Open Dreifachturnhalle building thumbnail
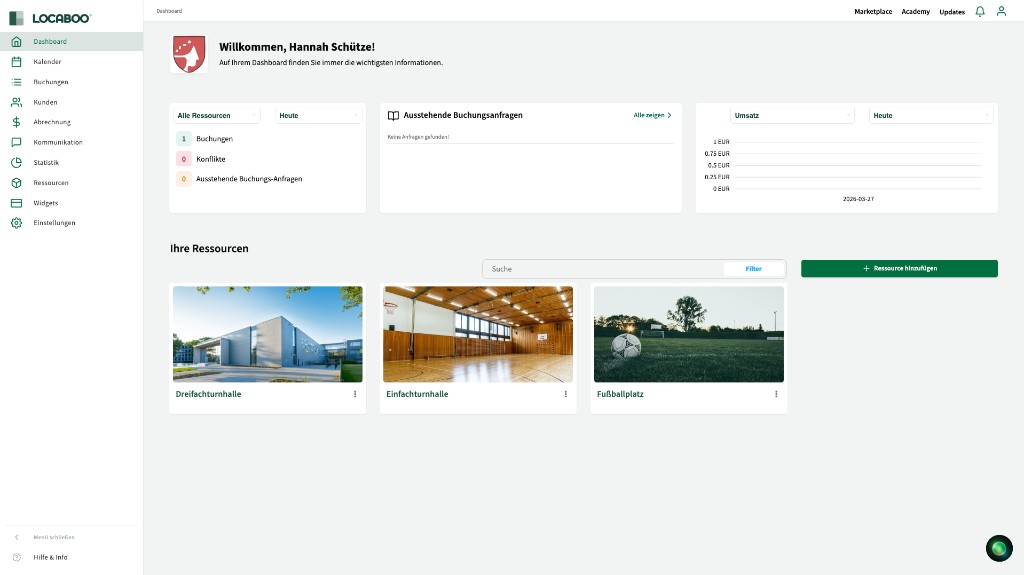The image size is (1024, 575). 268,334
